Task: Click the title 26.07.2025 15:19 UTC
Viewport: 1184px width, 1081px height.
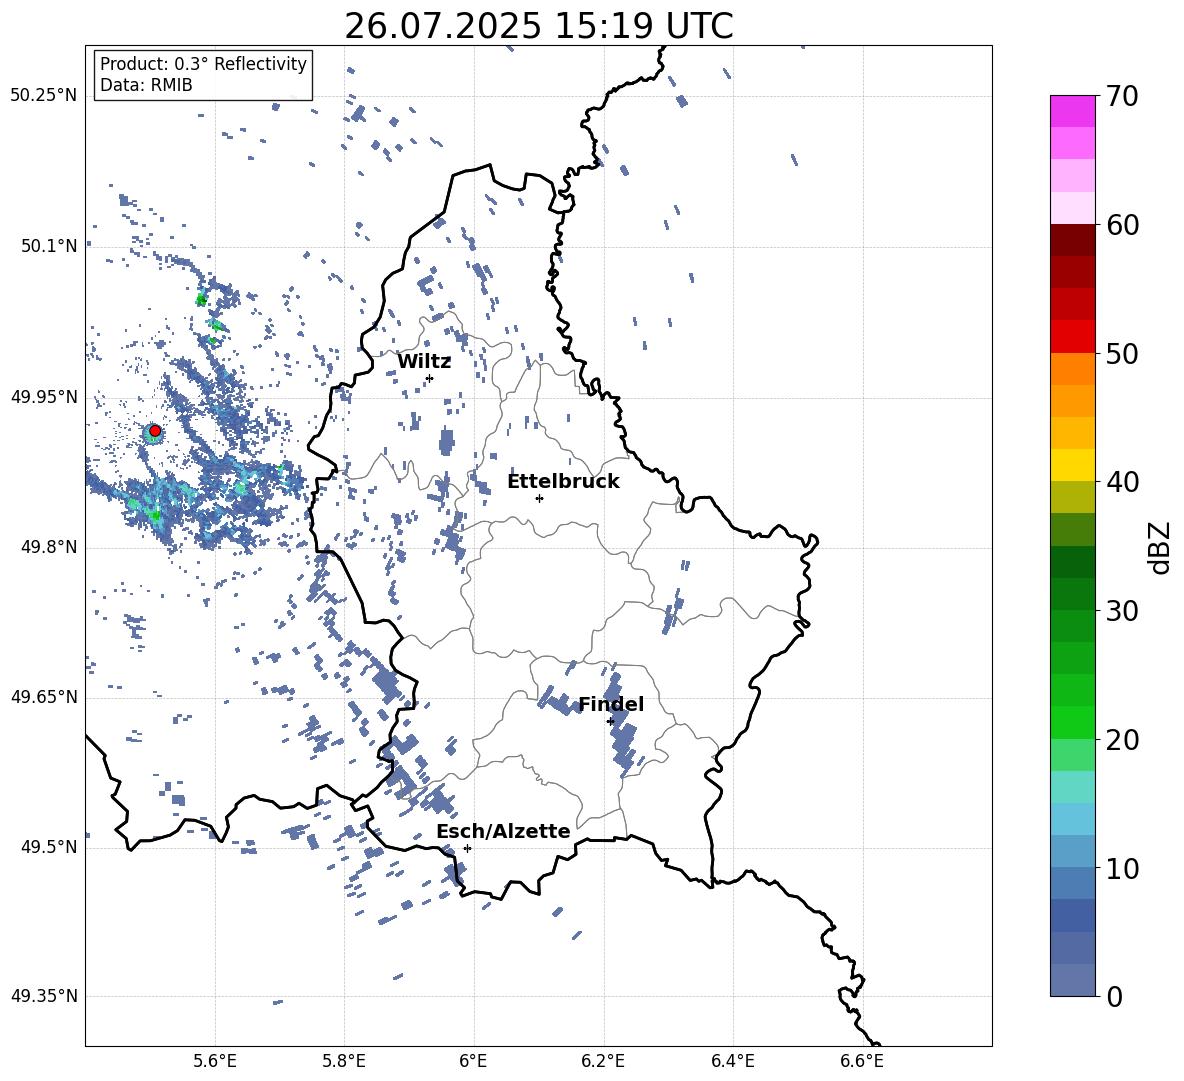Action: click(x=538, y=26)
